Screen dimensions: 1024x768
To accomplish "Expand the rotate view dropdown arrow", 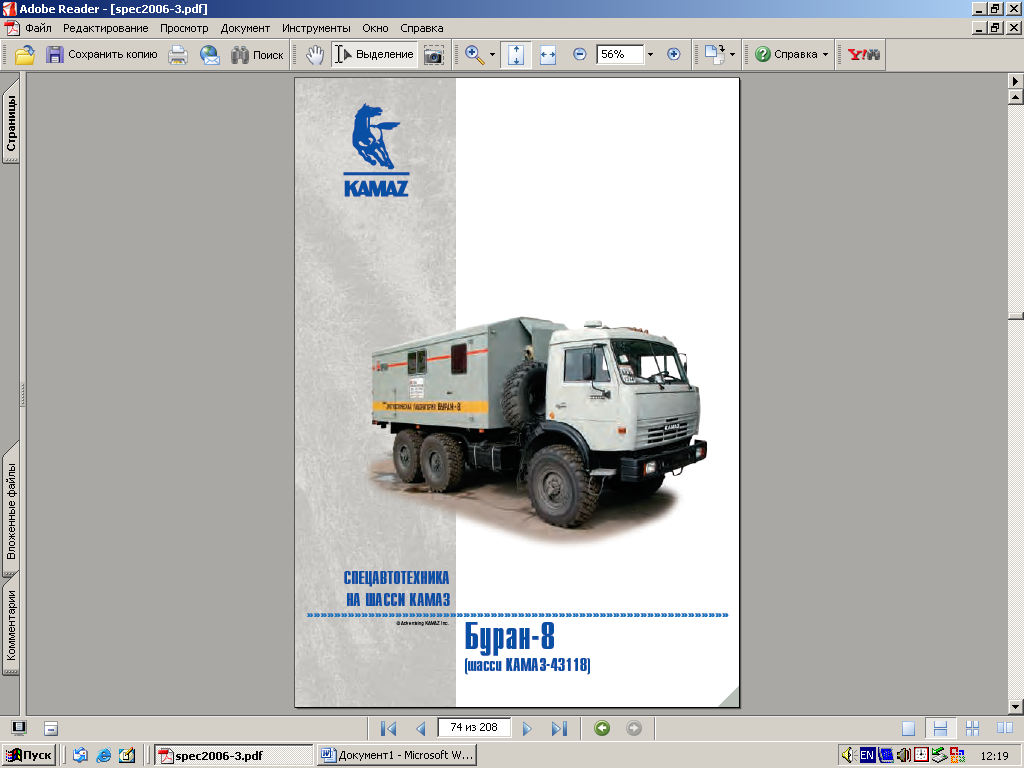I will click(732, 55).
